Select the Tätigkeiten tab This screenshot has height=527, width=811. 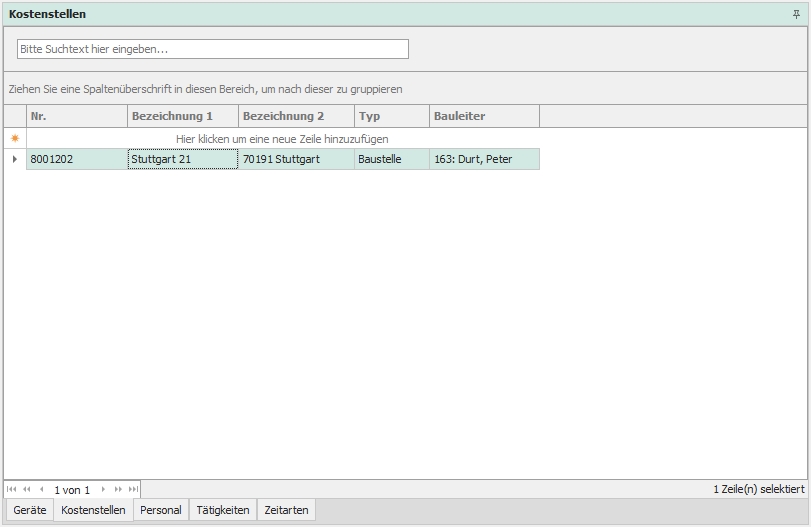(x=223, y=510)
